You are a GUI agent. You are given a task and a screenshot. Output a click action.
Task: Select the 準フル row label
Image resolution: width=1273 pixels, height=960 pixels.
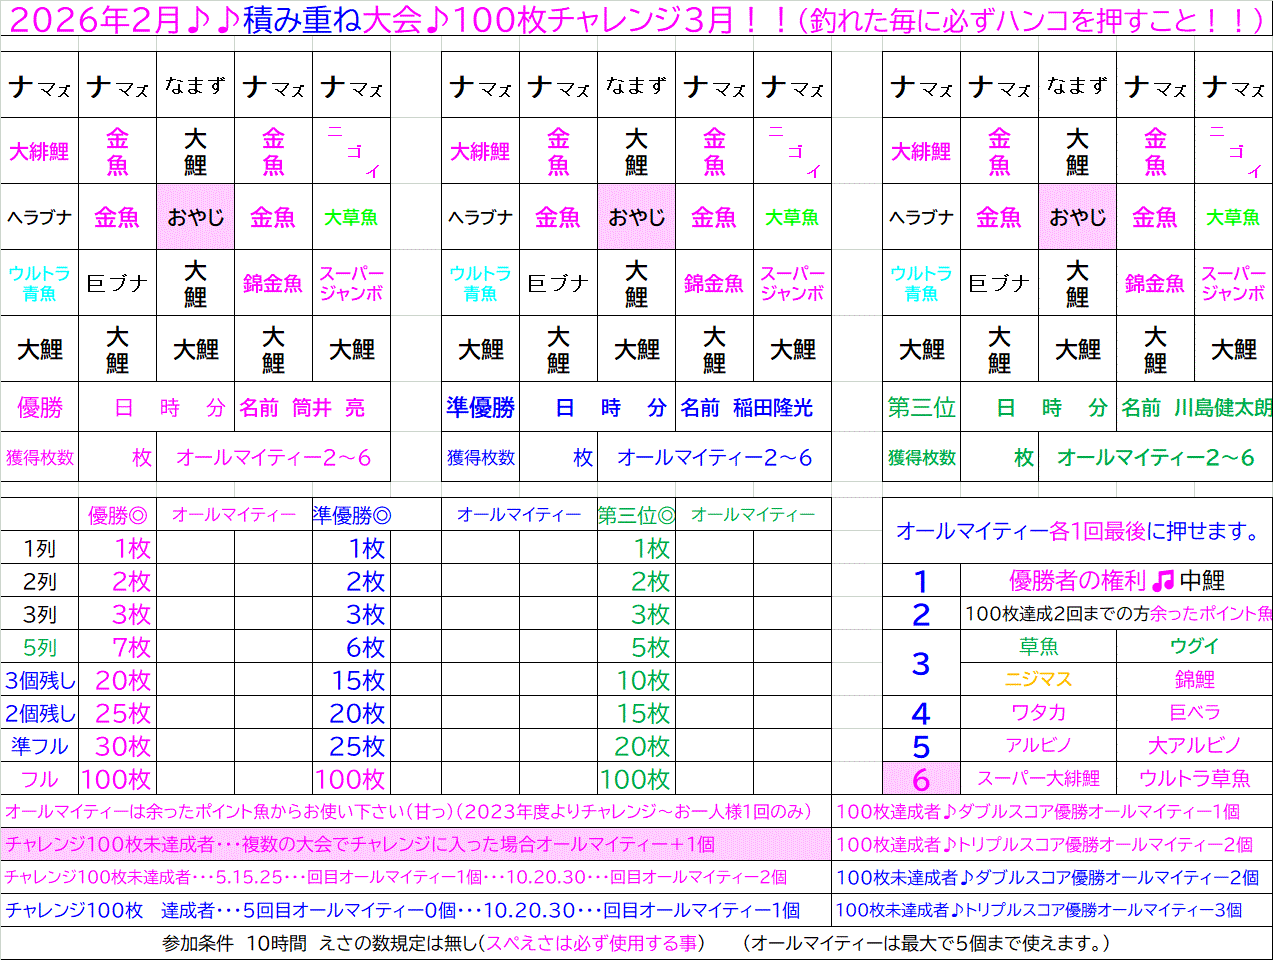coord(40,746)
